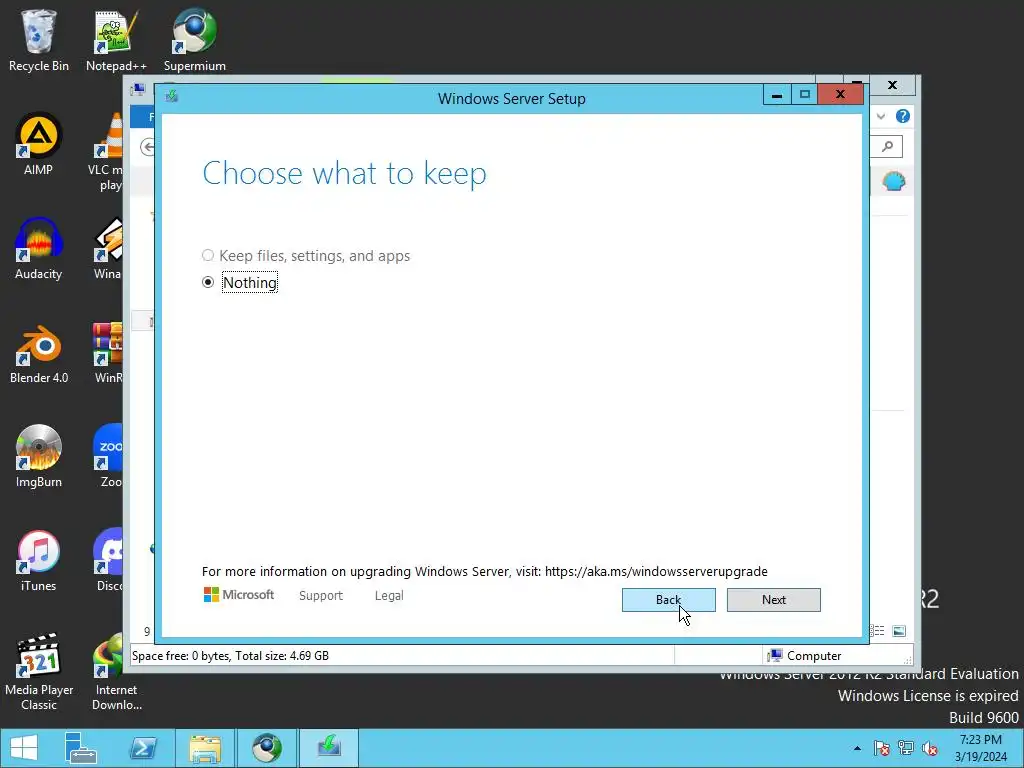Open Supermium from the taskbar
The image size is (1024, 768).
click(266, 748)
